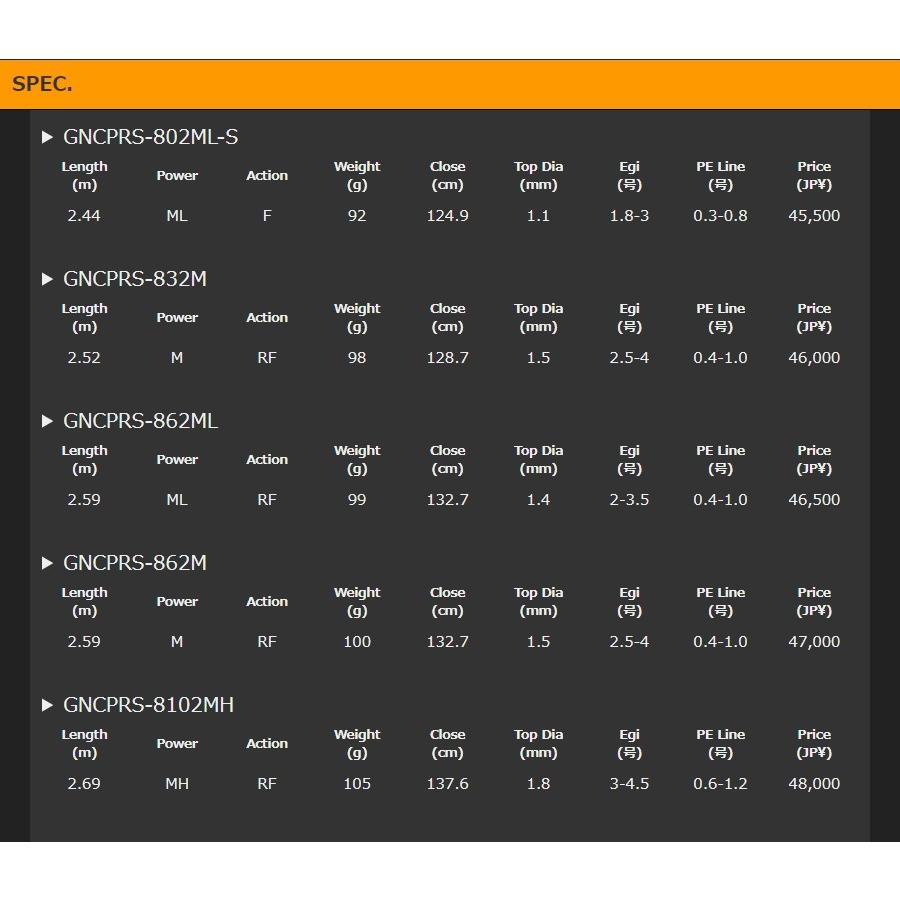This screenshot has height=900, width=900.
Task: Click the GNCPRS-832M model name
Action: point(135,280)
